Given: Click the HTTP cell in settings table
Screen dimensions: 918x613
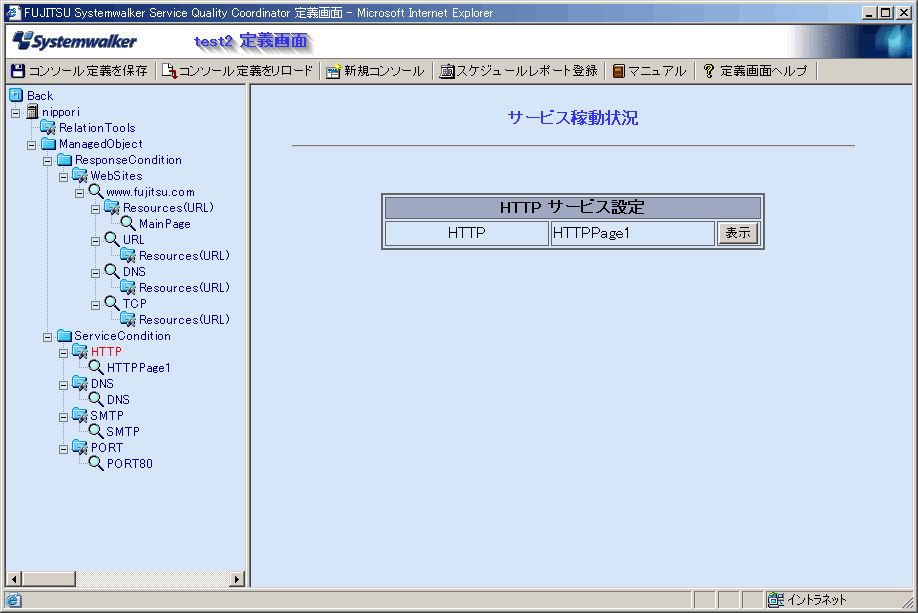Looking at the screenshot, I should [467, 233].
